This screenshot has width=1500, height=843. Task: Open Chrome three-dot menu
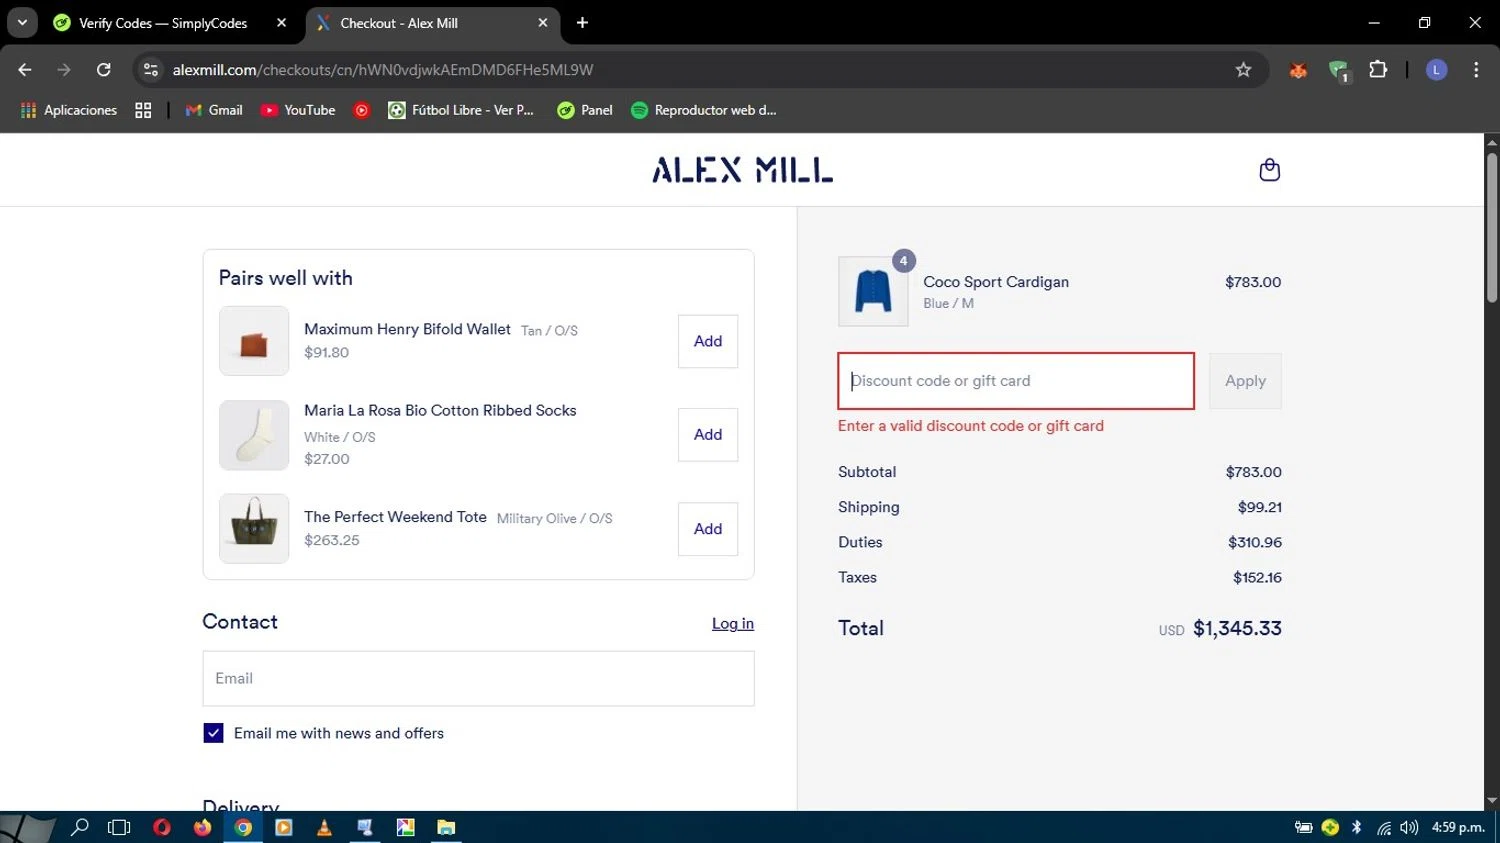pos(1476,69)
